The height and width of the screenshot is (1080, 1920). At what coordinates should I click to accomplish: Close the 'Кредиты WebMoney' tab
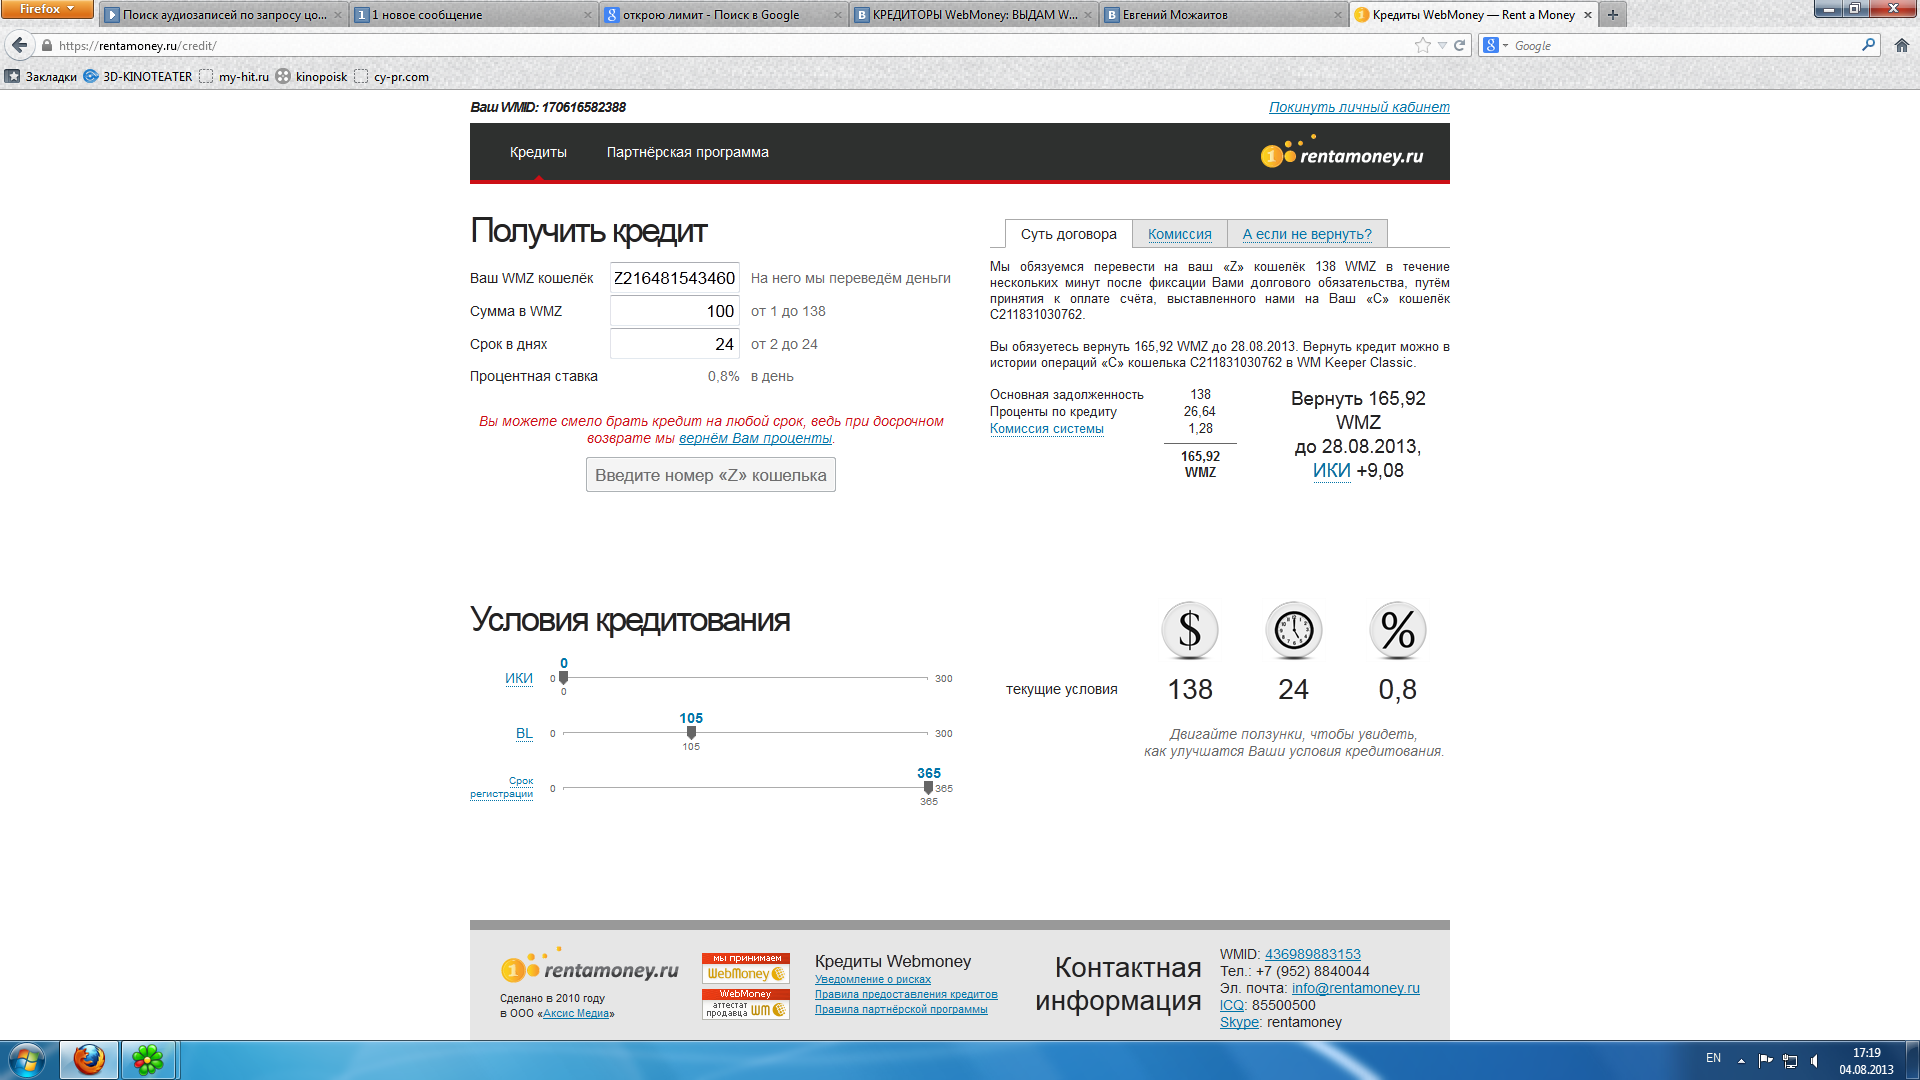tap(1588, 15)
